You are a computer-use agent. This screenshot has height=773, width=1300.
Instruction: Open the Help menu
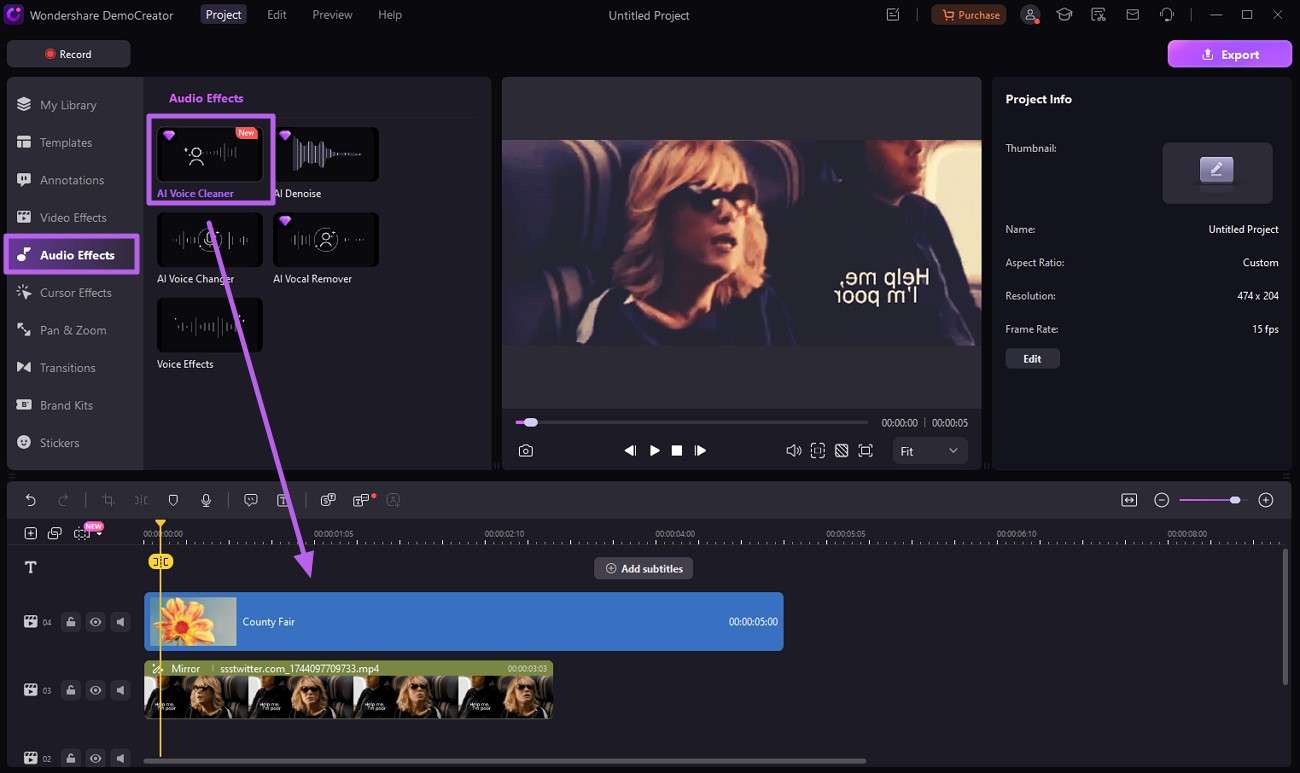pos(390,15)
